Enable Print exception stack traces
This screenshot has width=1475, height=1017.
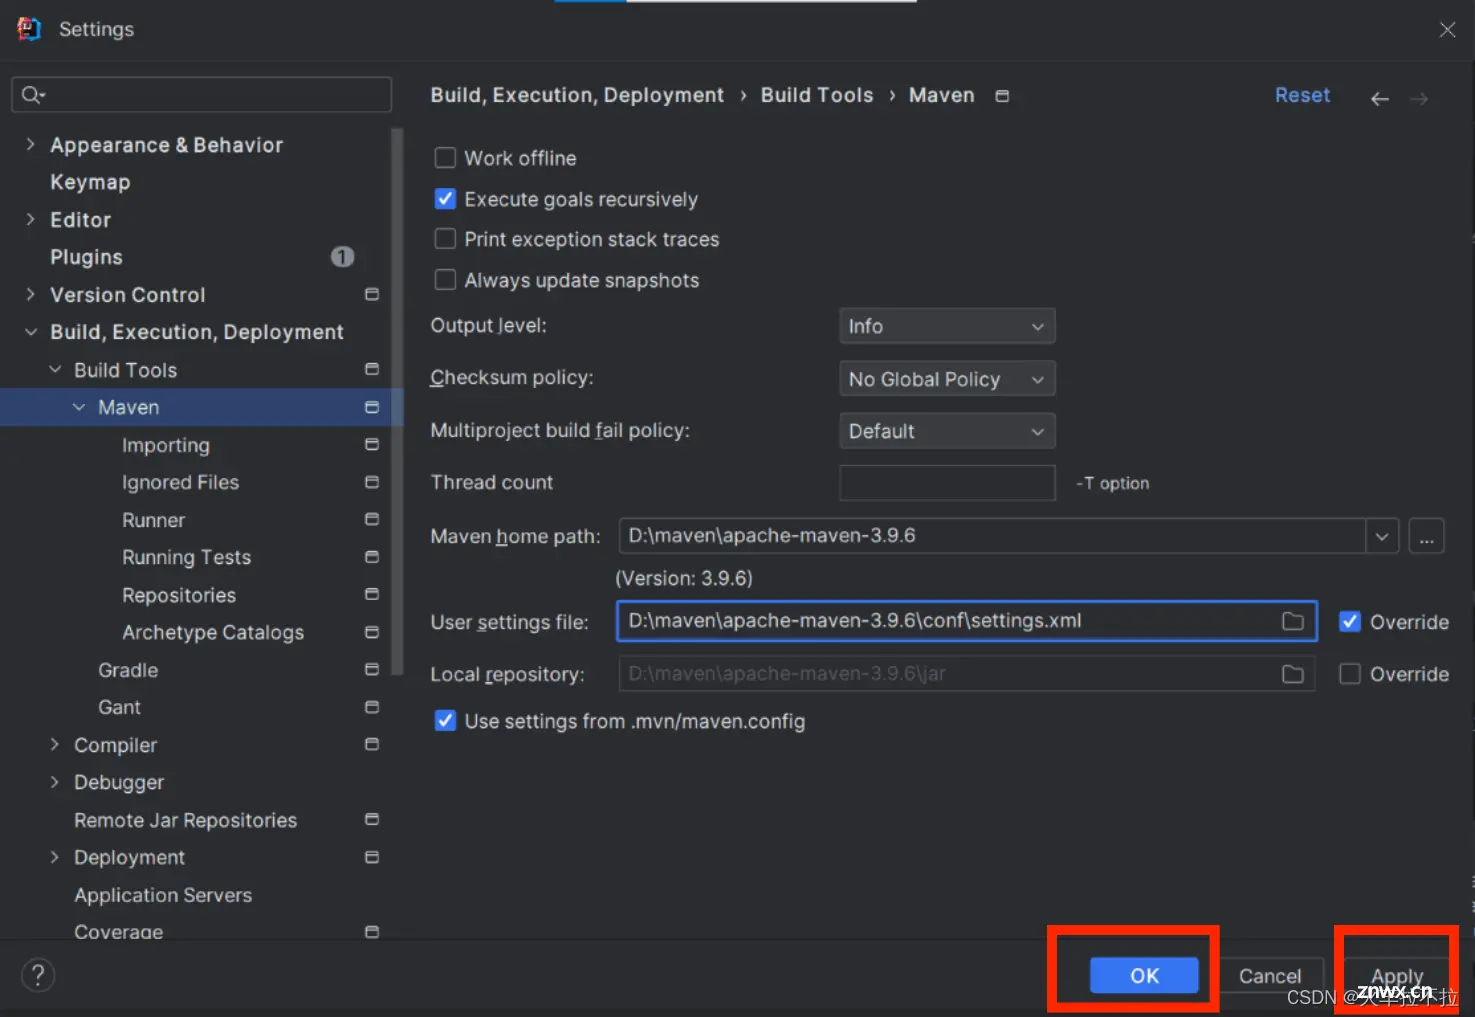point(445,239)
